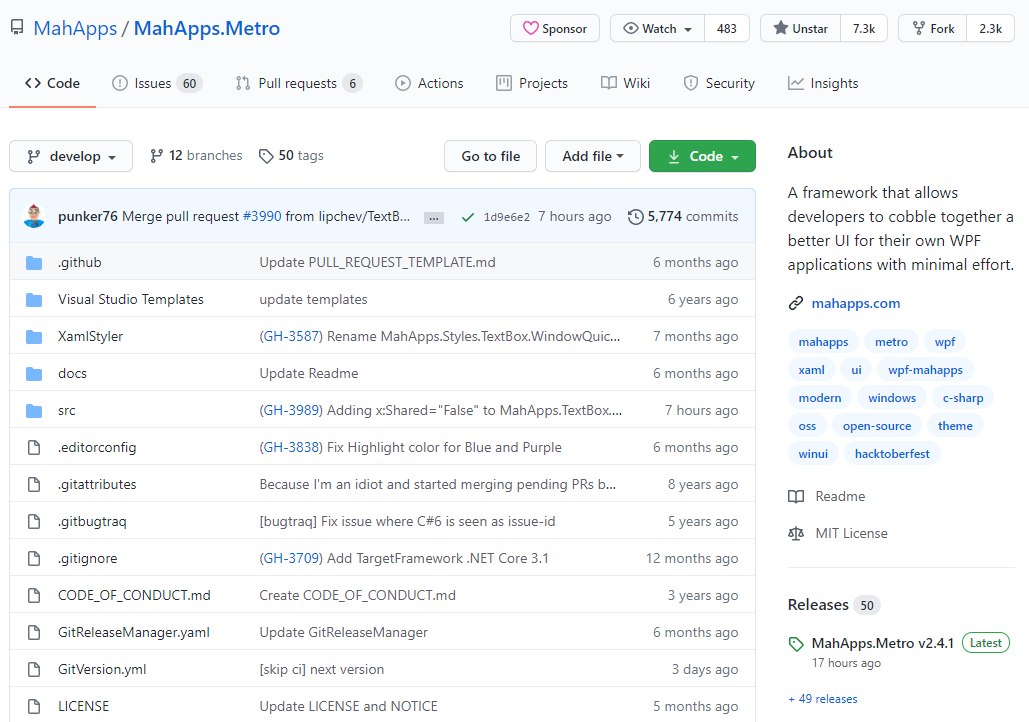Image resolution: width=1029 pixels, height=722 pixels.
Task: Visit the mahapps.com website link
Action: (856, 303)
